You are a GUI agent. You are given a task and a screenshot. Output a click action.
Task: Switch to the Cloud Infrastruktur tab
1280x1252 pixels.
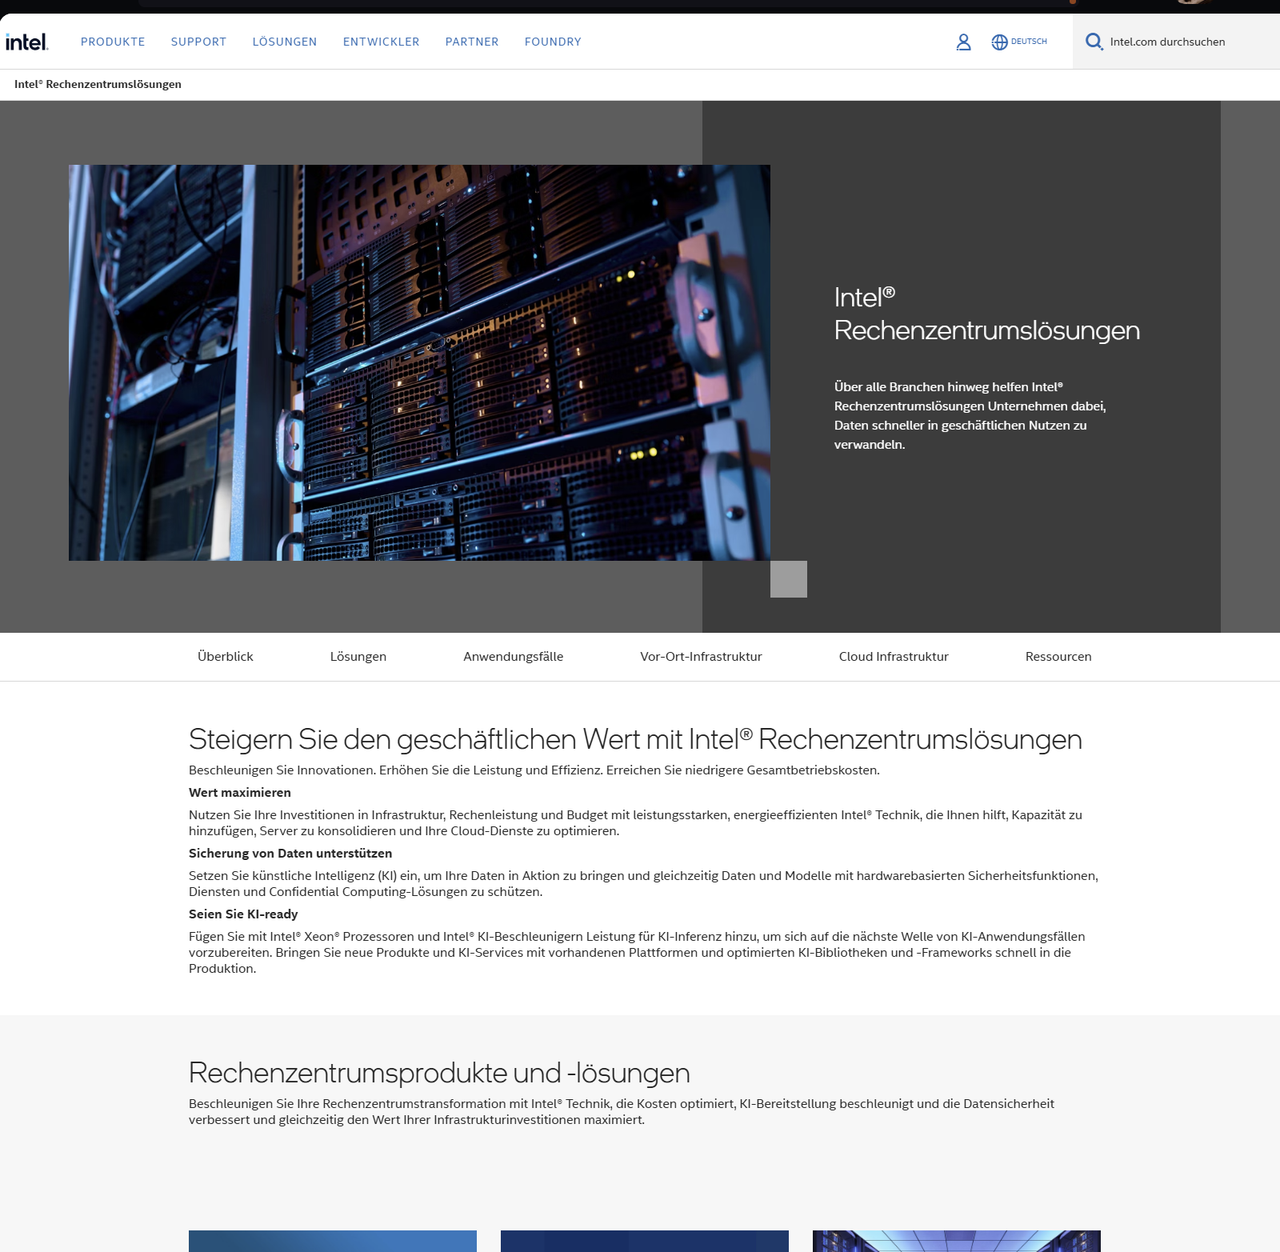893,657
